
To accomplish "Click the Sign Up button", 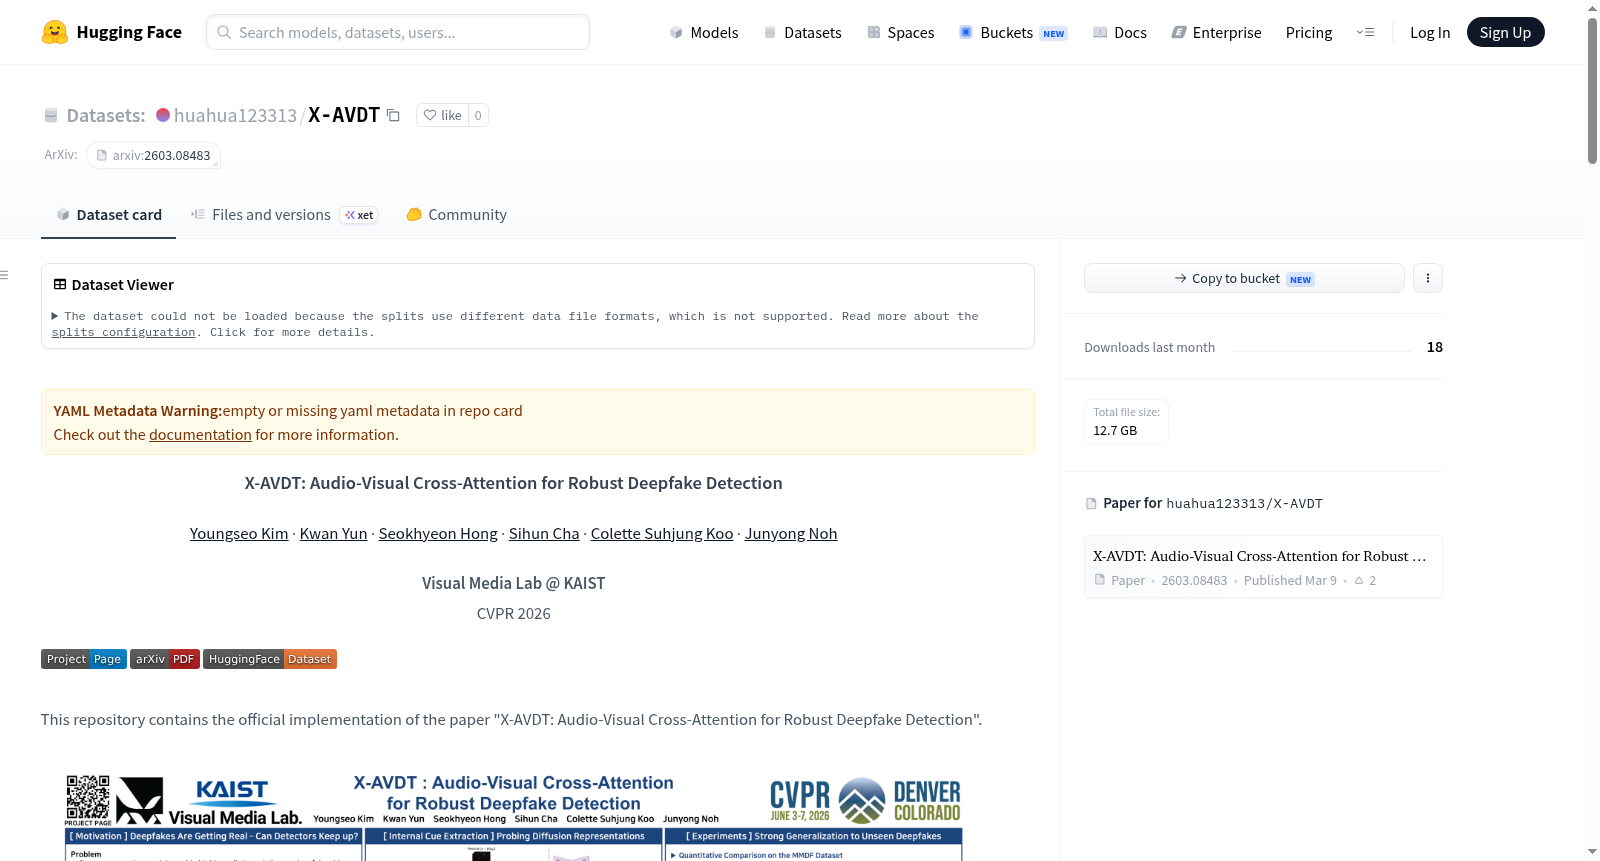I will click(1505, 32).
